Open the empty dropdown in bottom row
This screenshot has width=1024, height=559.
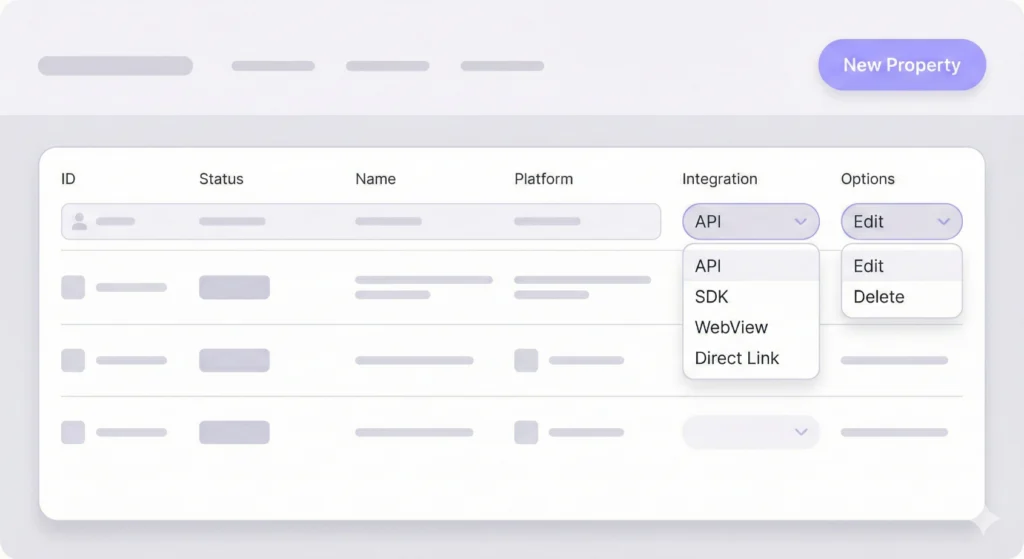click(750, 432)
